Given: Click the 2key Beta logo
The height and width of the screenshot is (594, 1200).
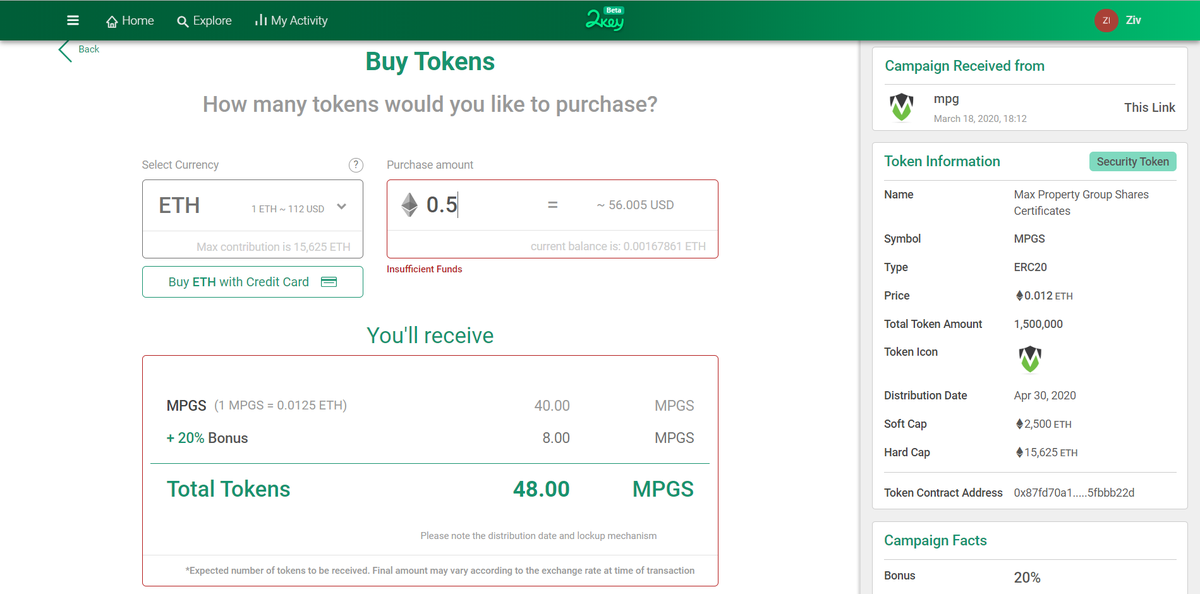Looking at the screenshot, I should coord(605,19).
